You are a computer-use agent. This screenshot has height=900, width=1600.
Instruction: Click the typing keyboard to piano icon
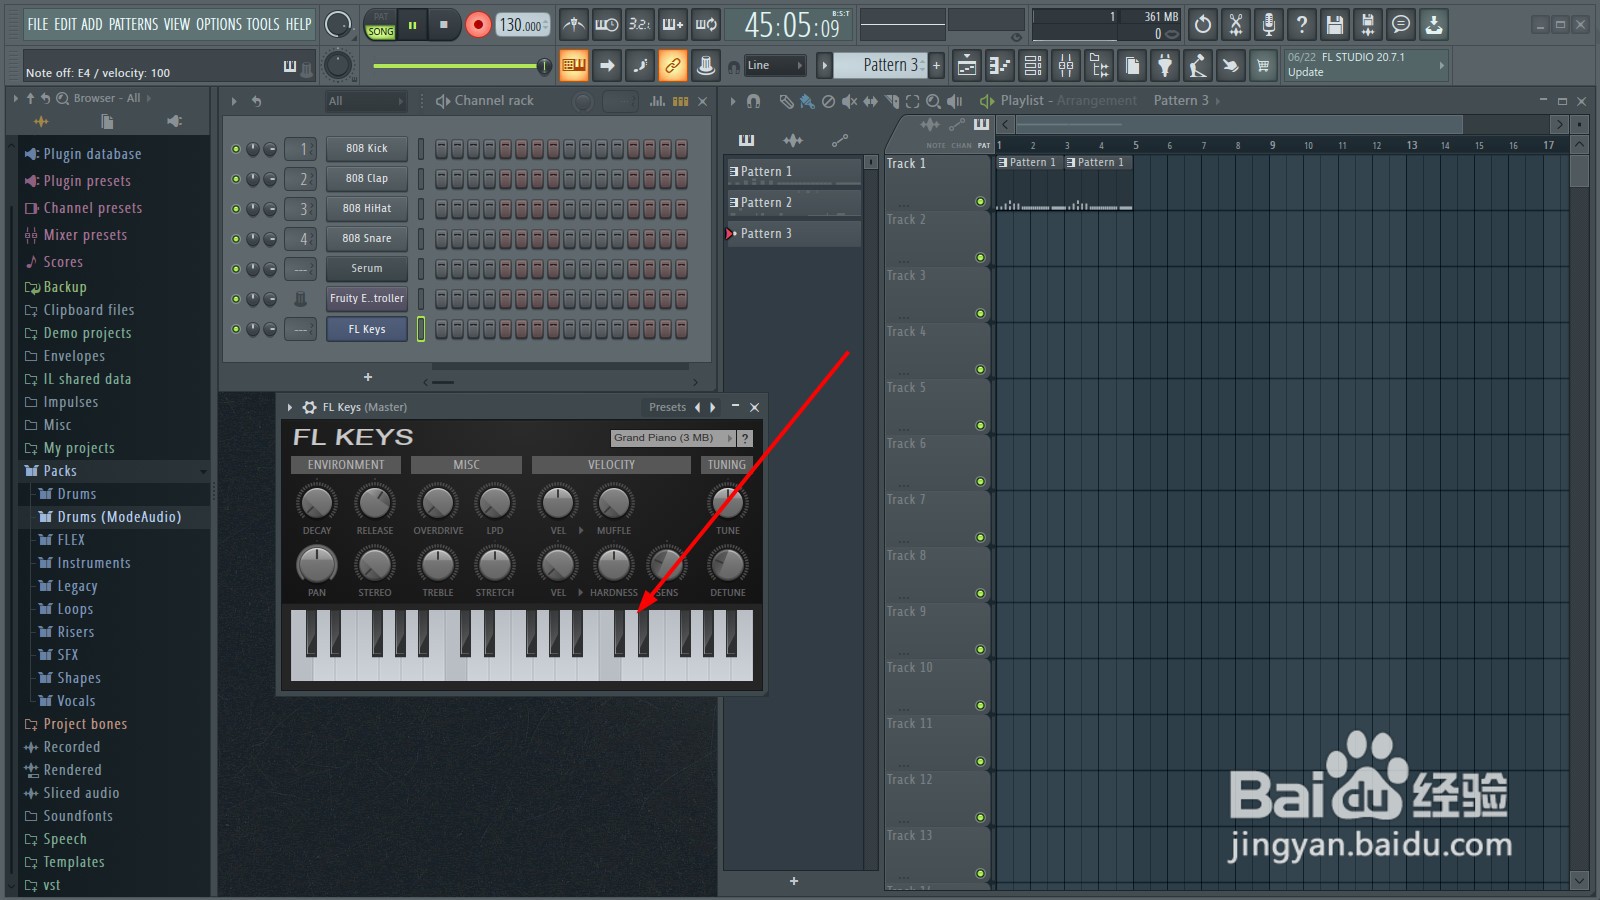(573, 66)
